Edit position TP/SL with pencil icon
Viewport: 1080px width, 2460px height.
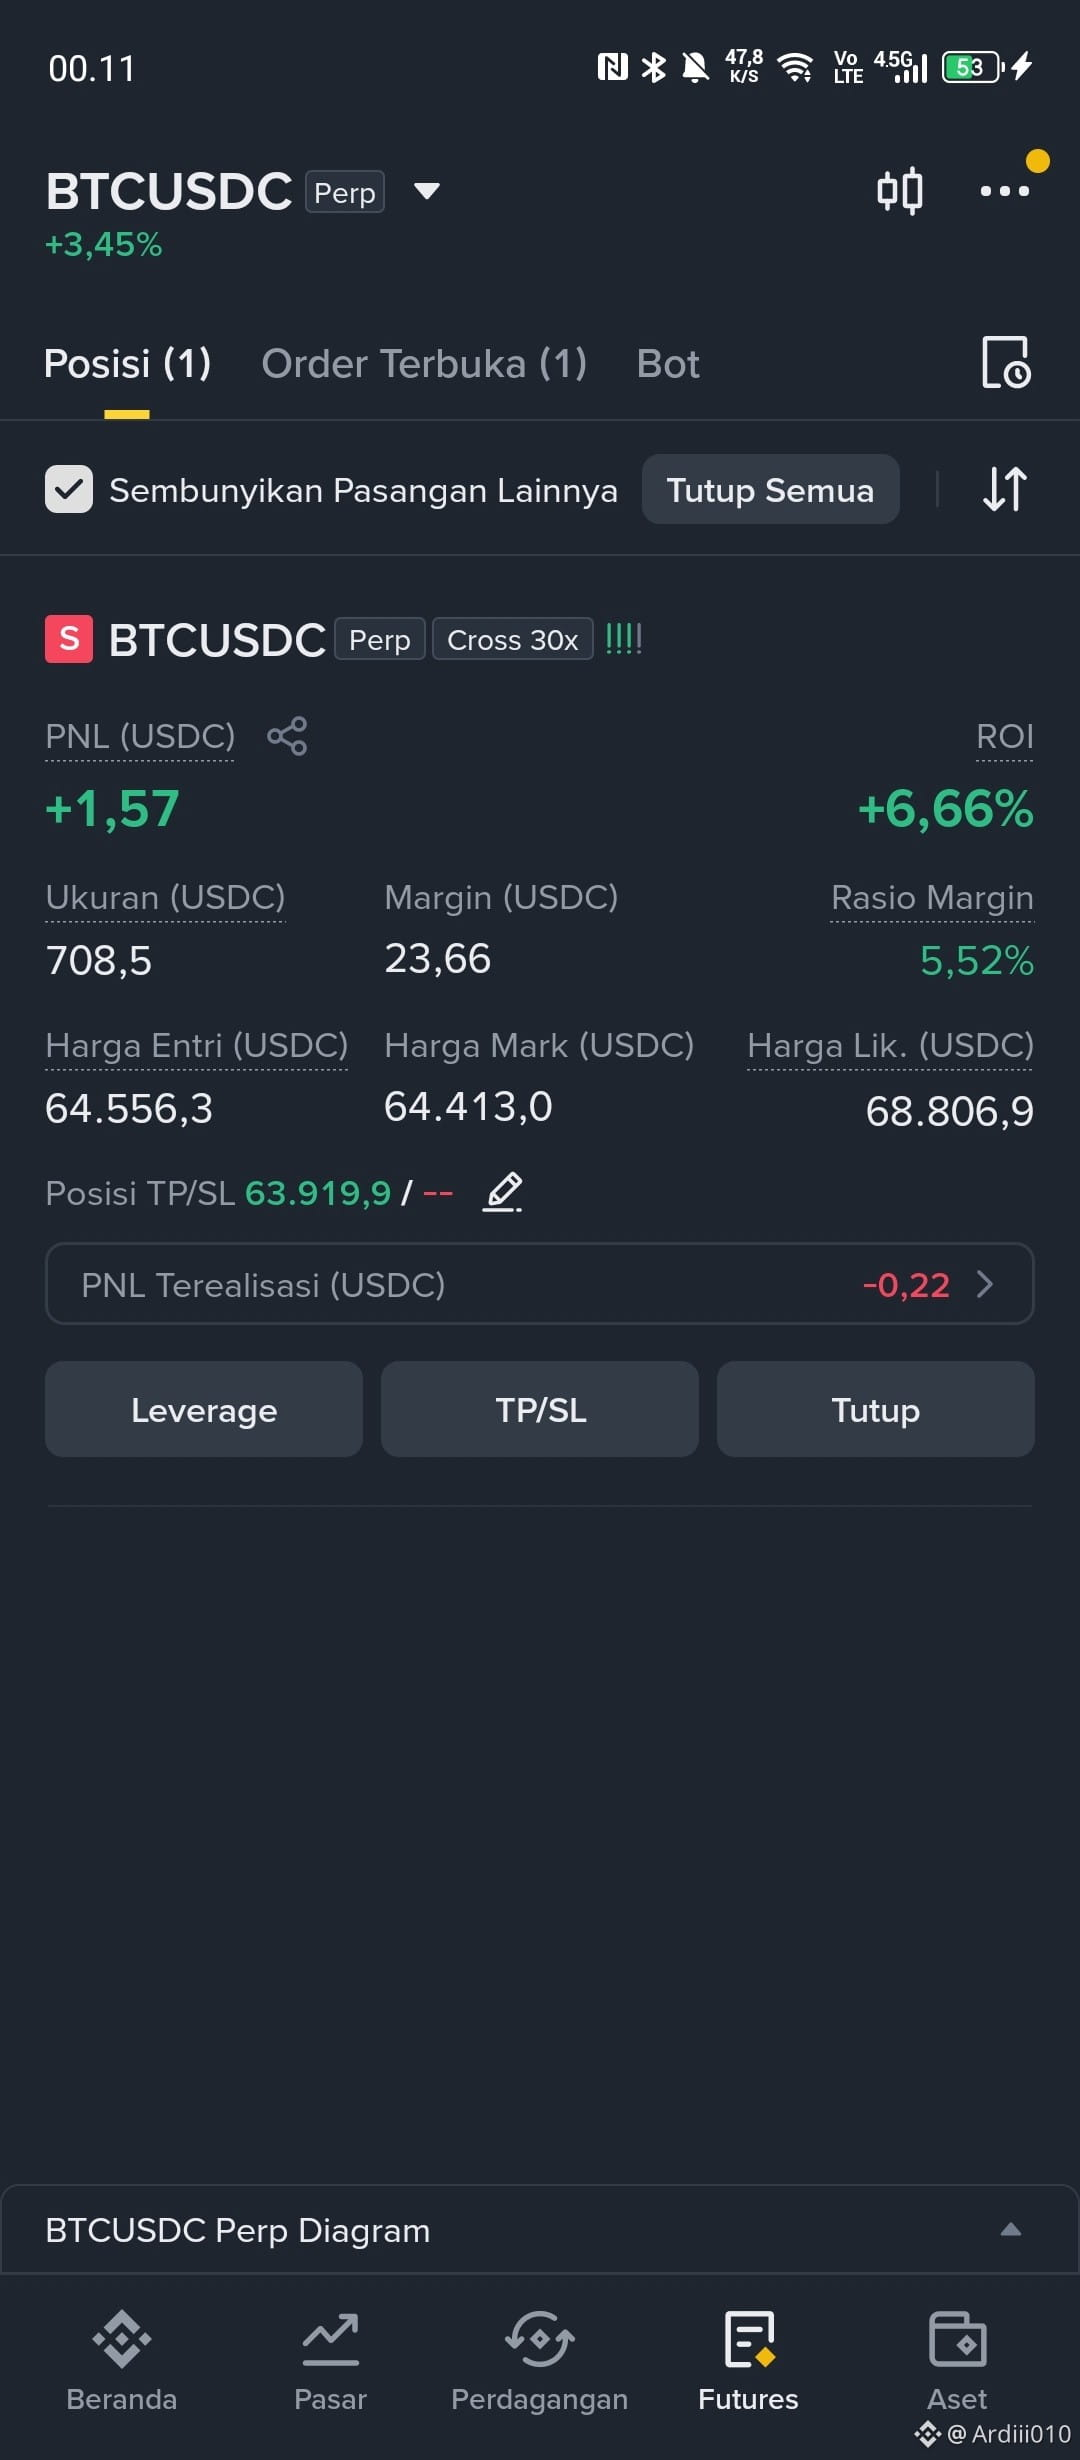click(x=503, y=1192)
